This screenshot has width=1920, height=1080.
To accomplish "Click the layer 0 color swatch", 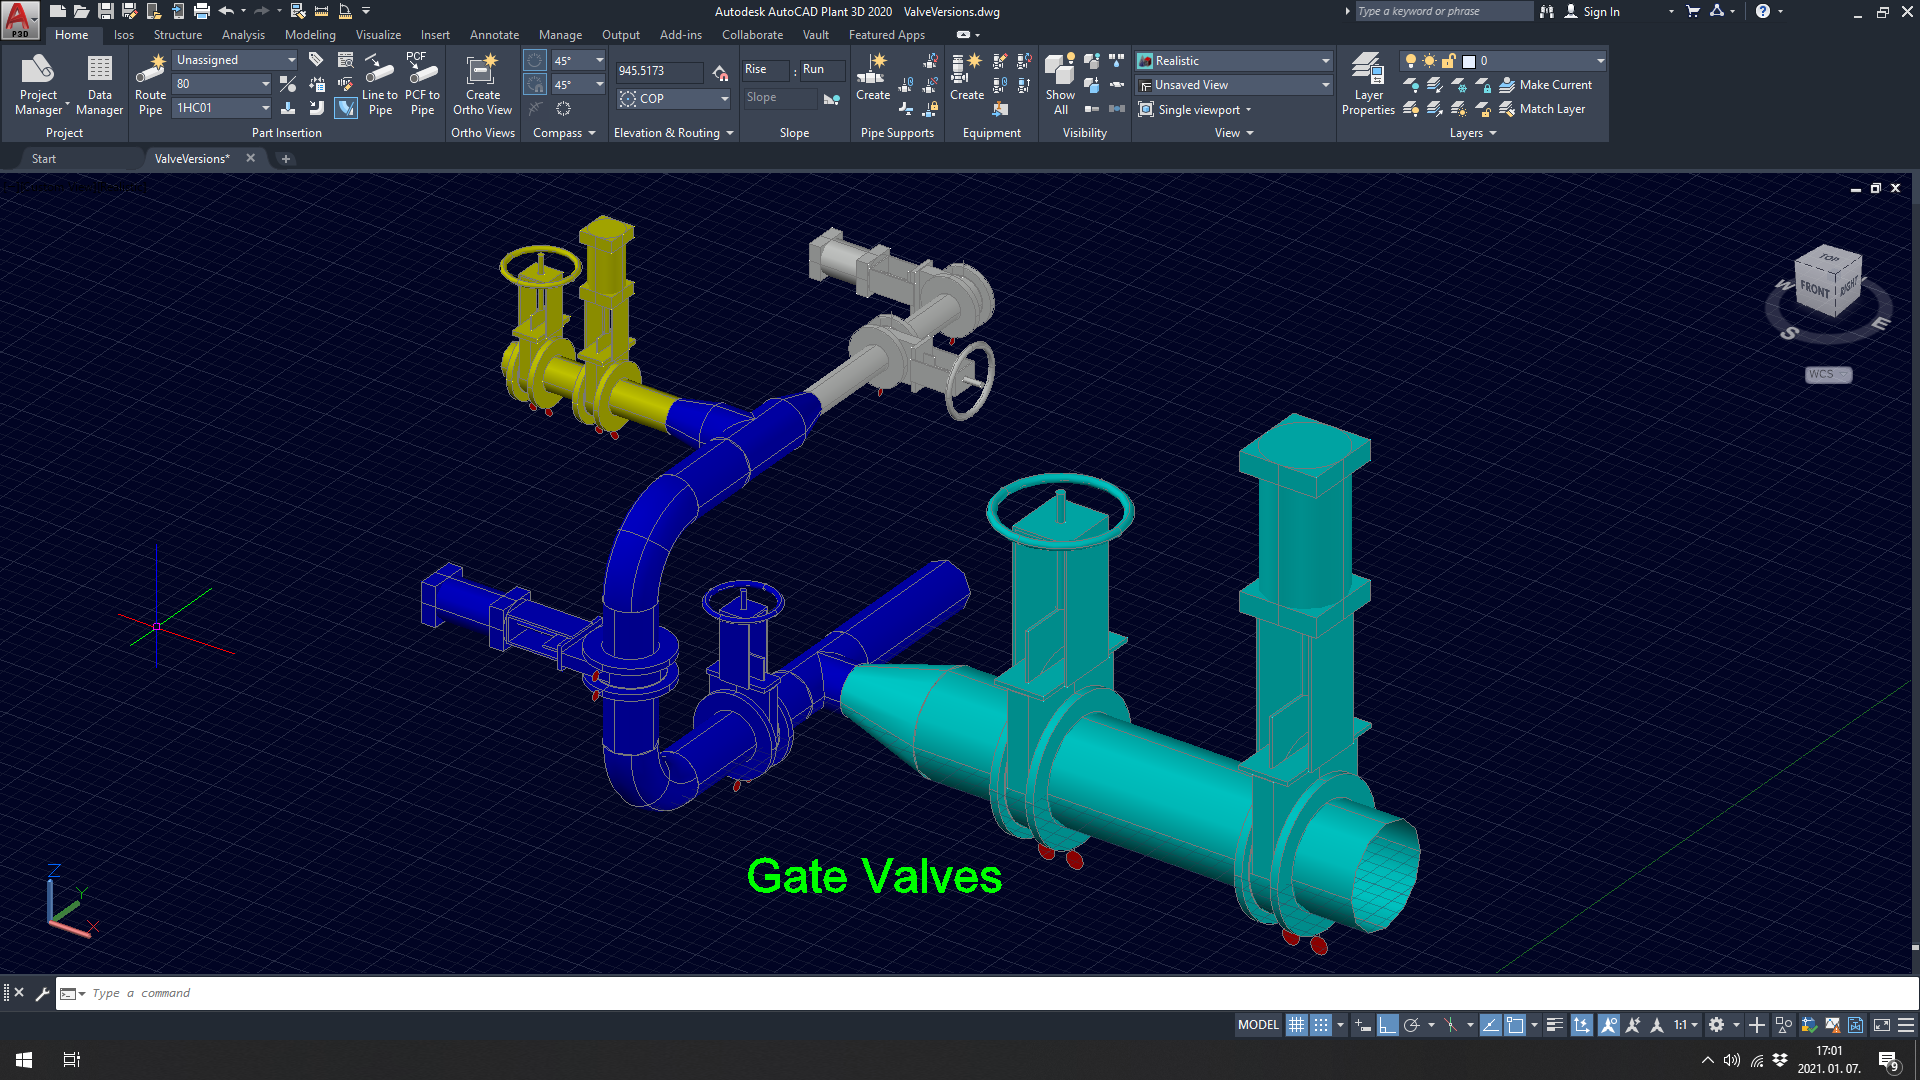I will (x=1469, y=61).
